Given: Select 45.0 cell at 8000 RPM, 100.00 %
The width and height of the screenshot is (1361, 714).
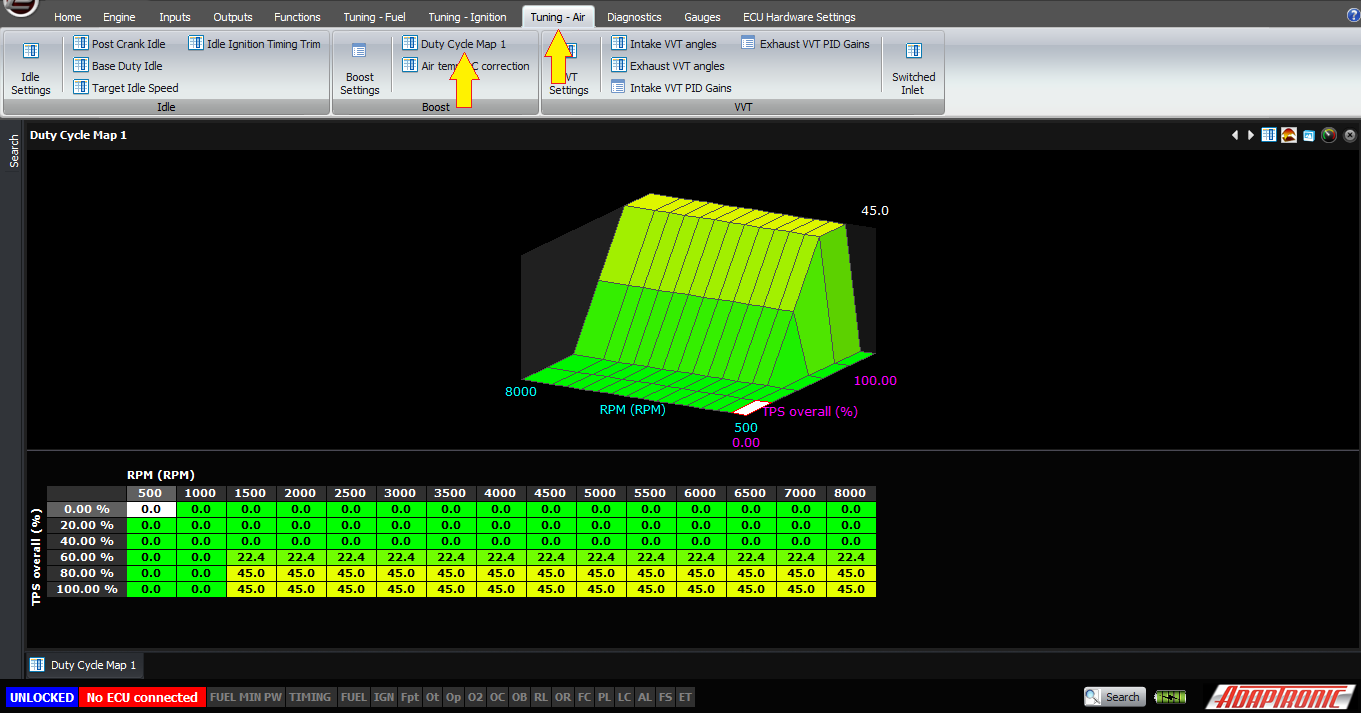Looking at the screenshot, I should (851, 589).
